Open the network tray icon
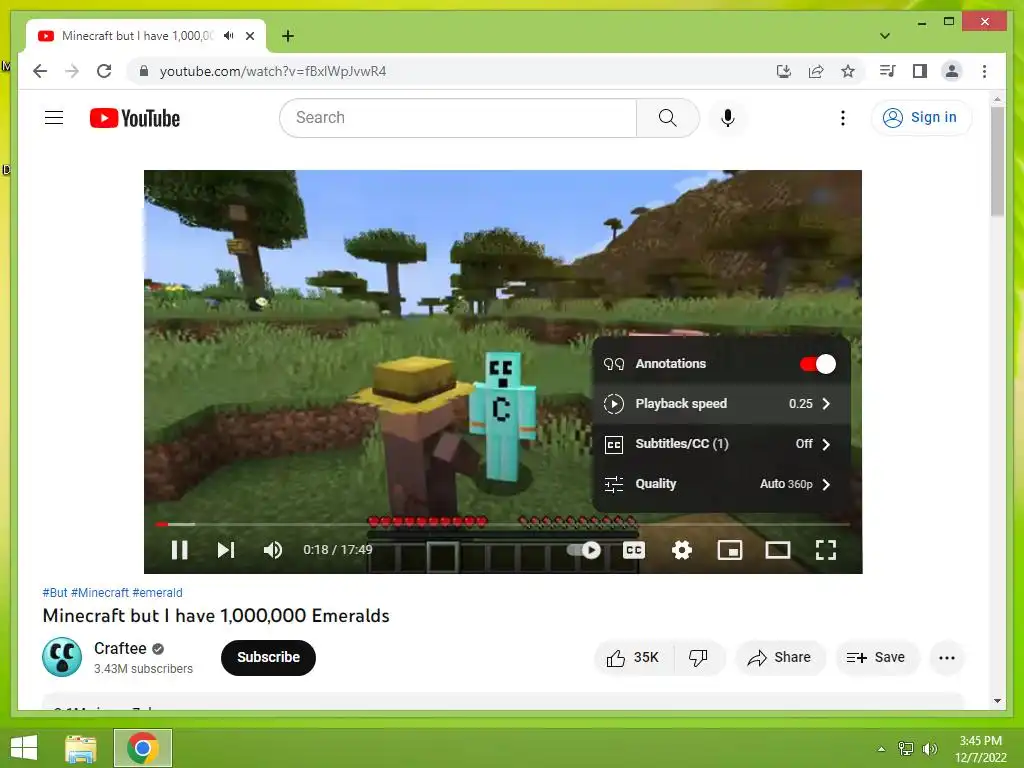The height and width of the screenshot is (768, 1024). 906,749
